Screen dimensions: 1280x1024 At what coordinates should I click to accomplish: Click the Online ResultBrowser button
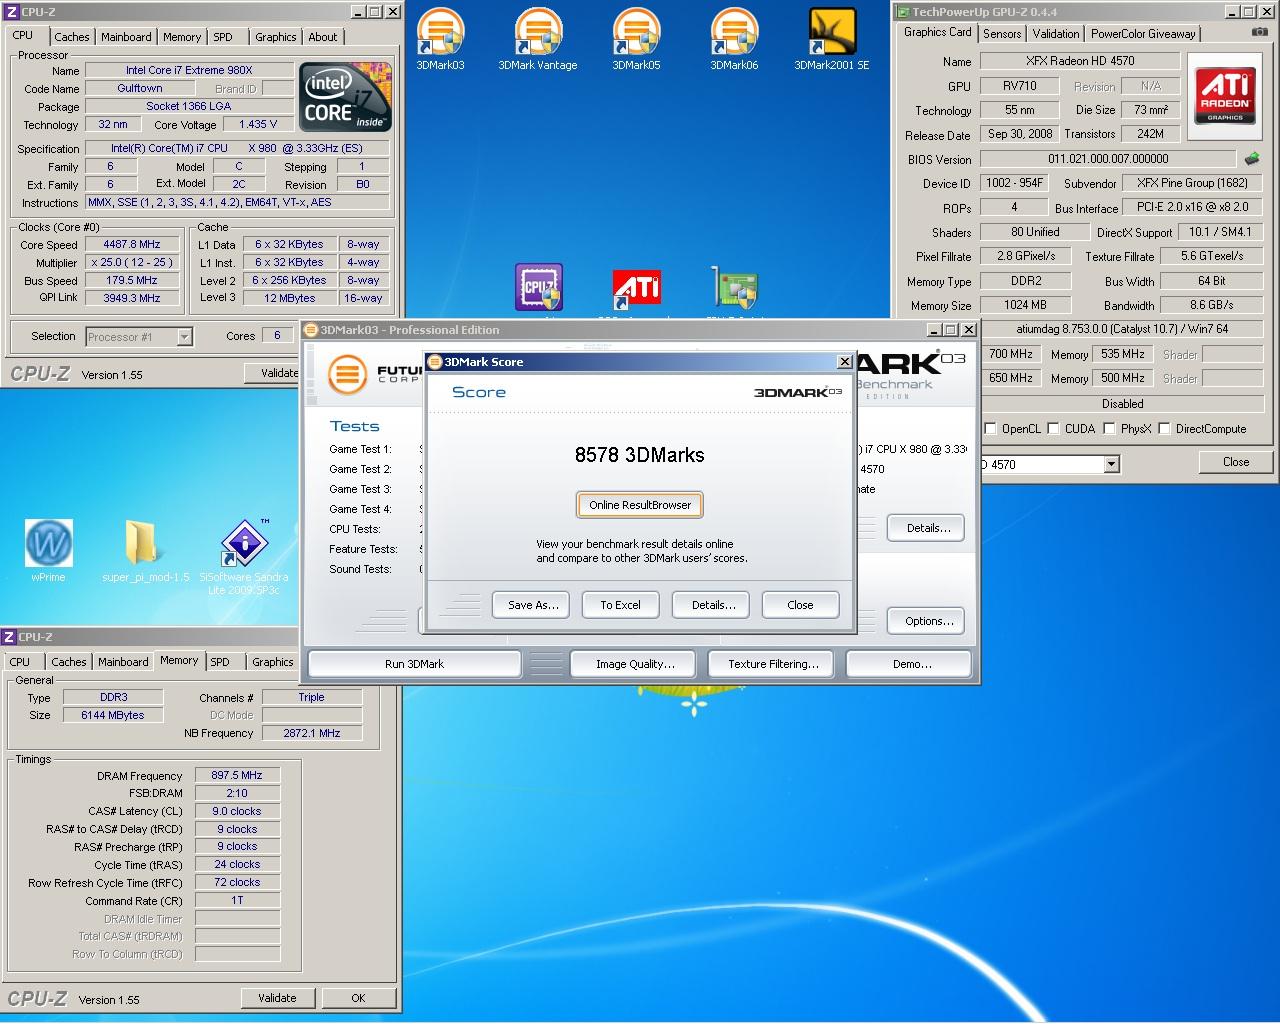click(x=640, y=505)
